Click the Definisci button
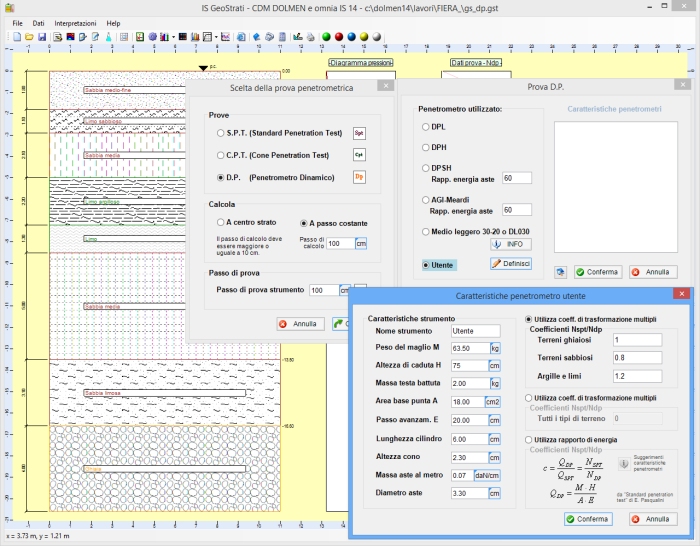Image resolution: width=700 pixels, height=546 pixels. [x=511, y=264]
